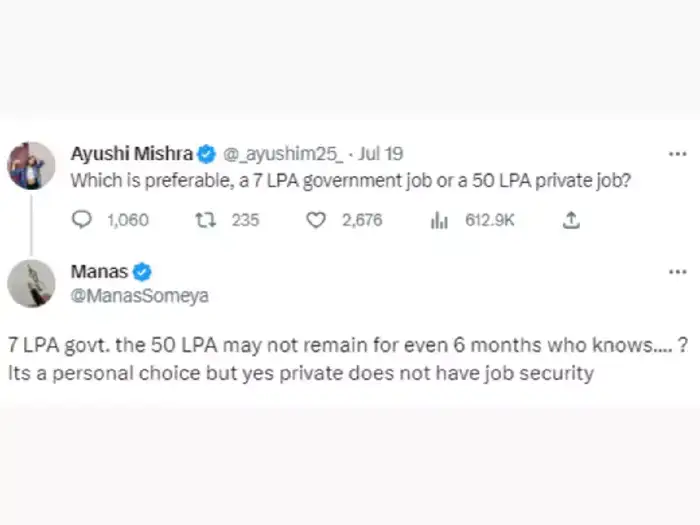Viewport: 700px width, 525px height.
Task: Click the reply speech bubble icon
Action: click(83, 220)
